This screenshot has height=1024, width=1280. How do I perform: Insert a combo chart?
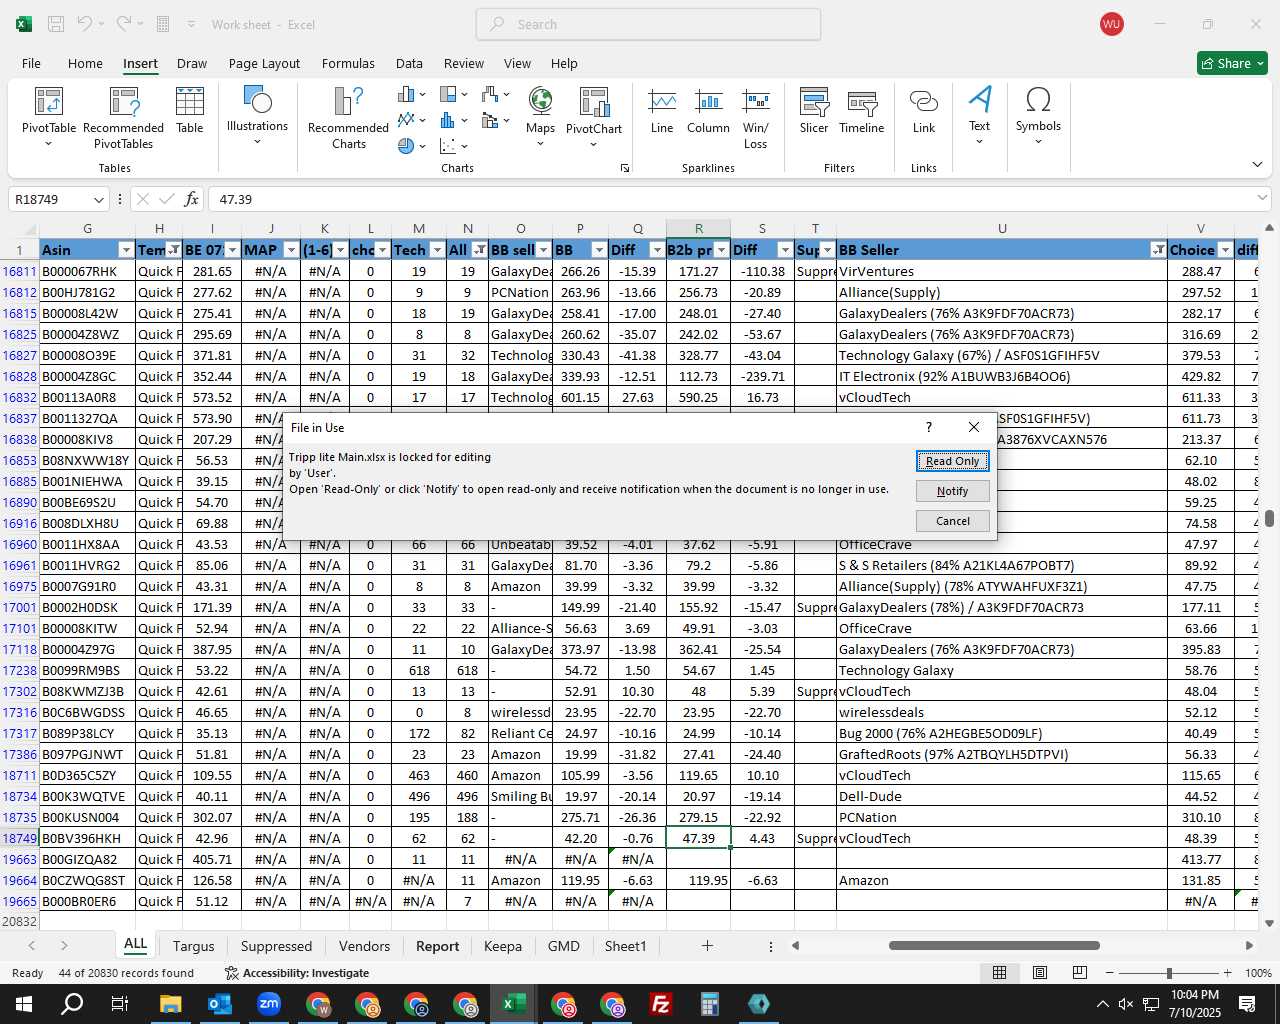pyautogui.click(x=495, y=120)
